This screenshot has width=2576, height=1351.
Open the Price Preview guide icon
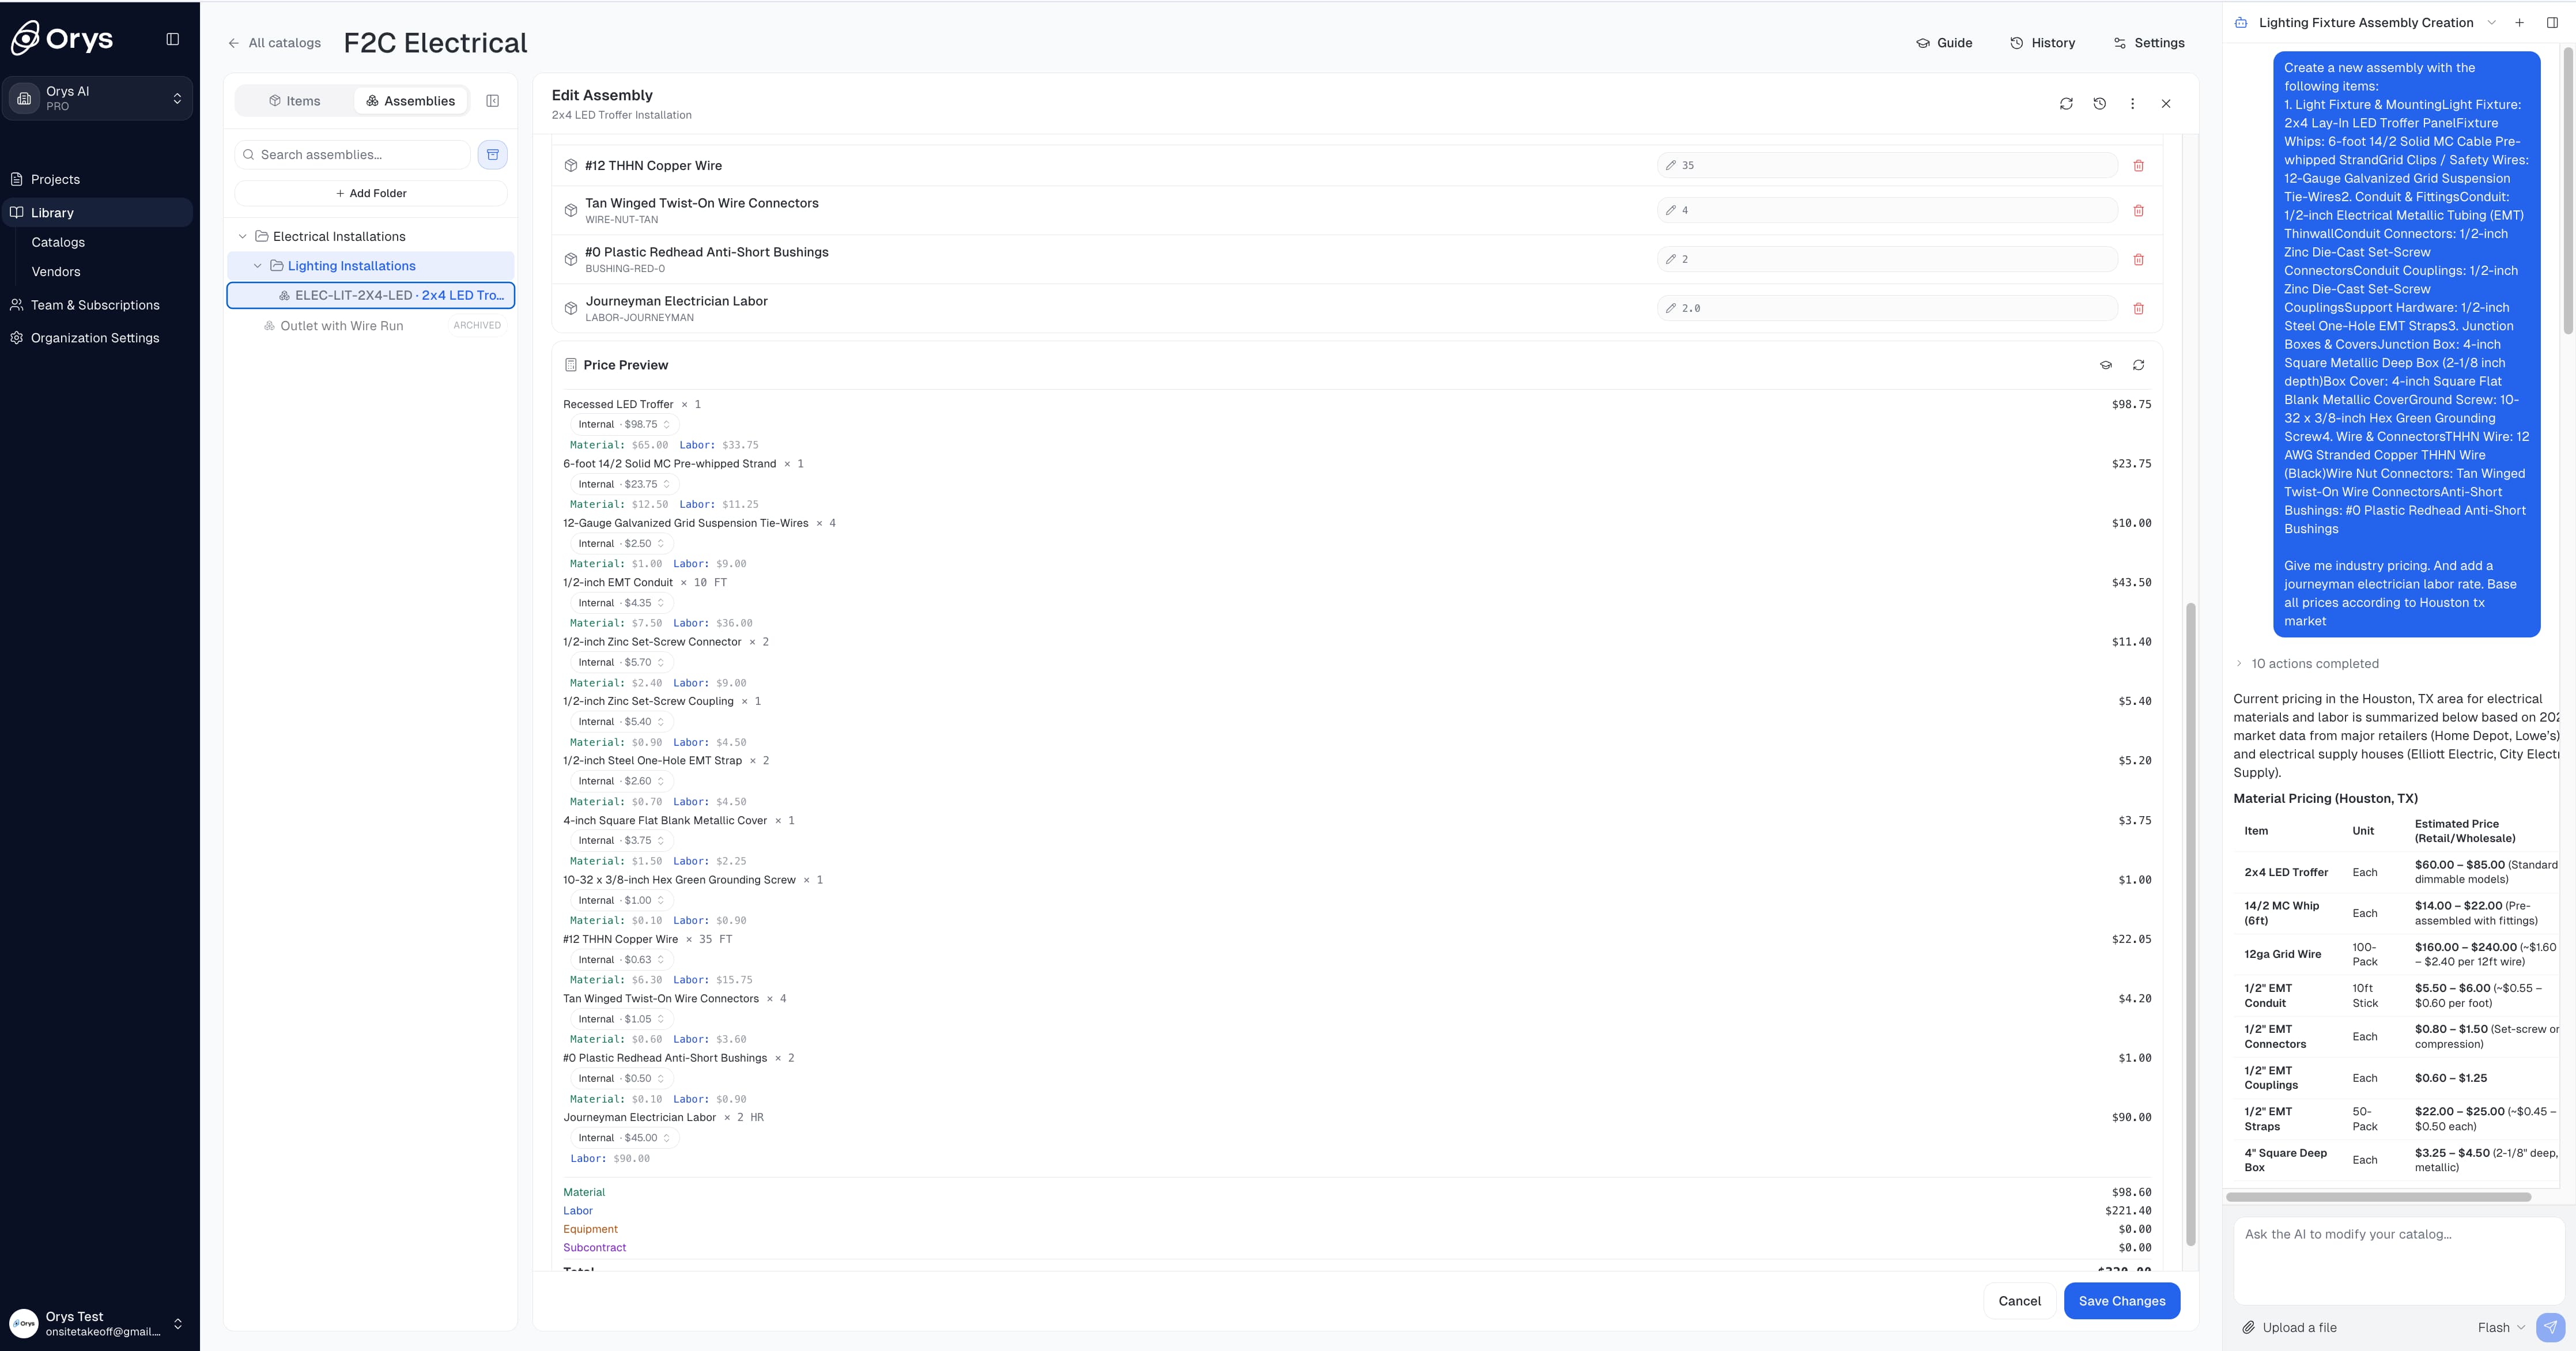[2105, 365]
